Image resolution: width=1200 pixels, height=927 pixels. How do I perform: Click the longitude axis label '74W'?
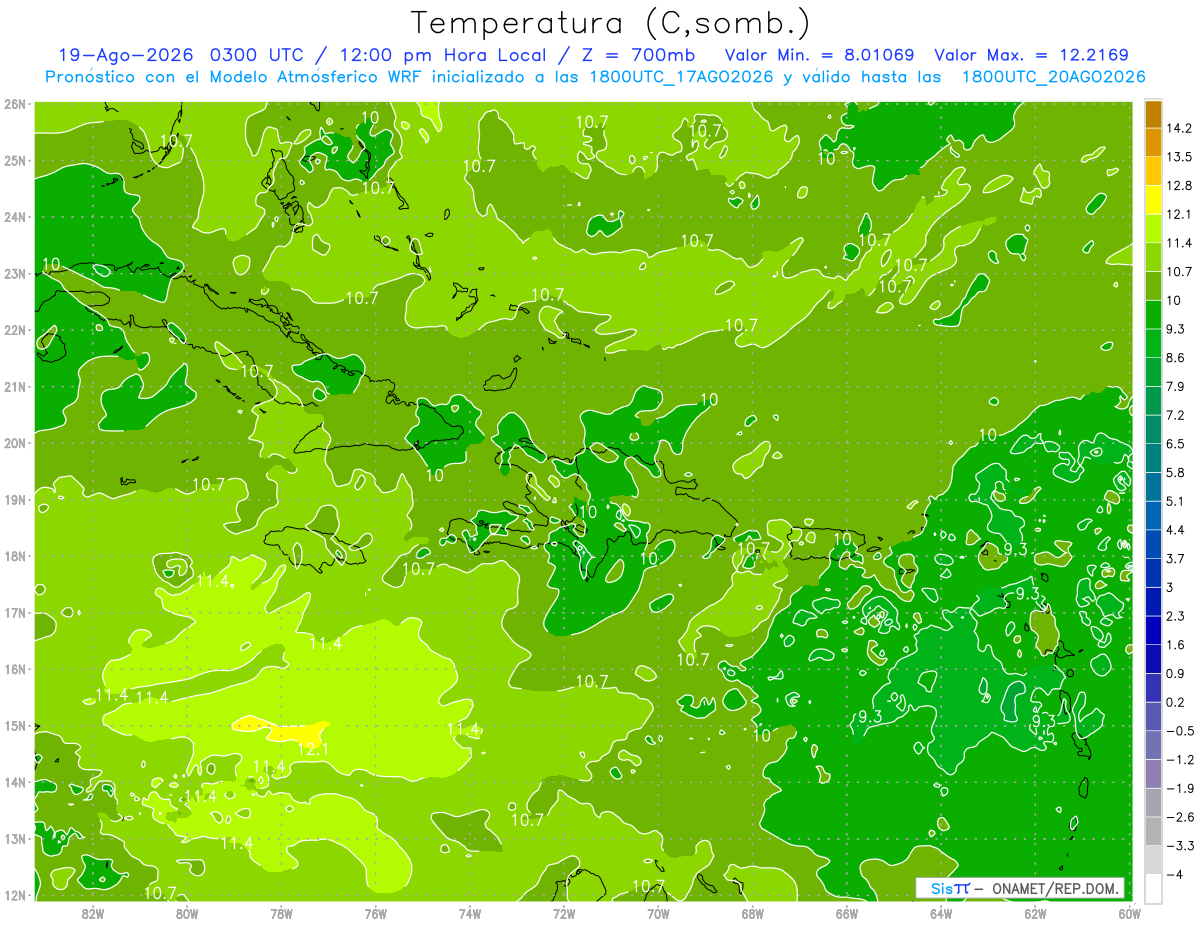click(469, 913)
